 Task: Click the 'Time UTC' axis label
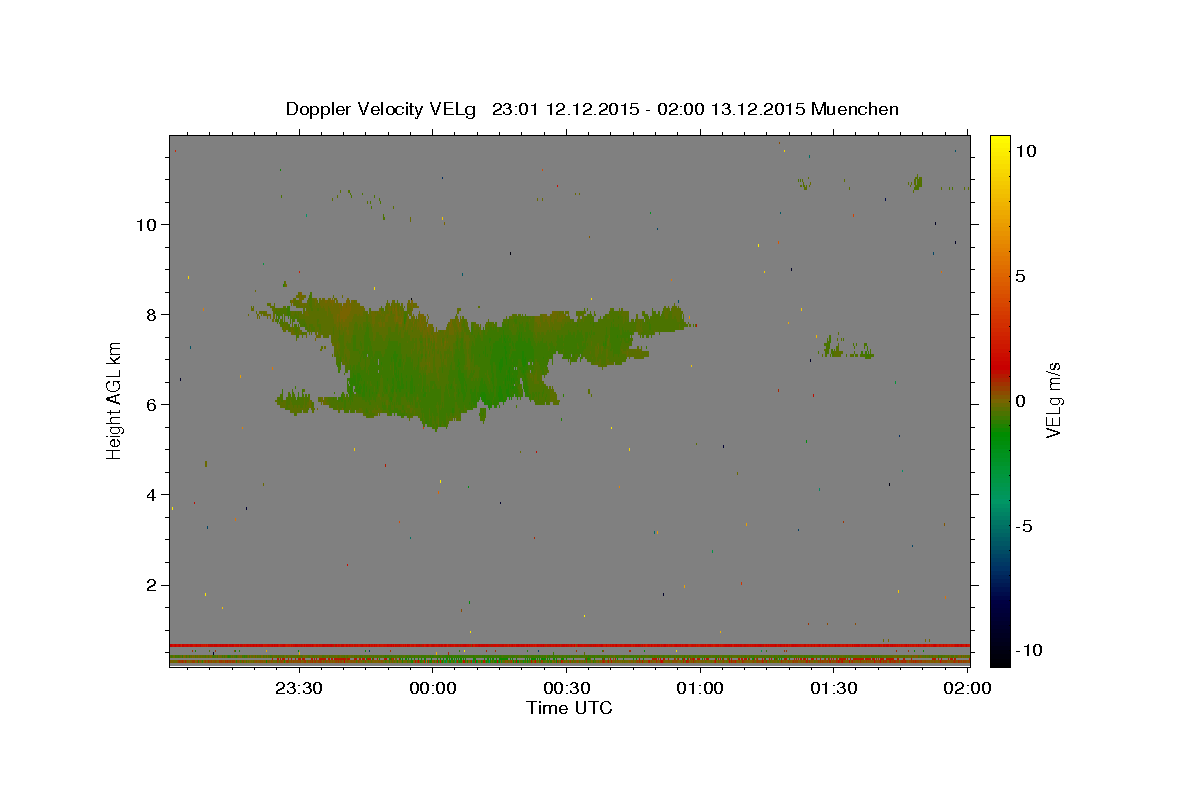[569, 708]
